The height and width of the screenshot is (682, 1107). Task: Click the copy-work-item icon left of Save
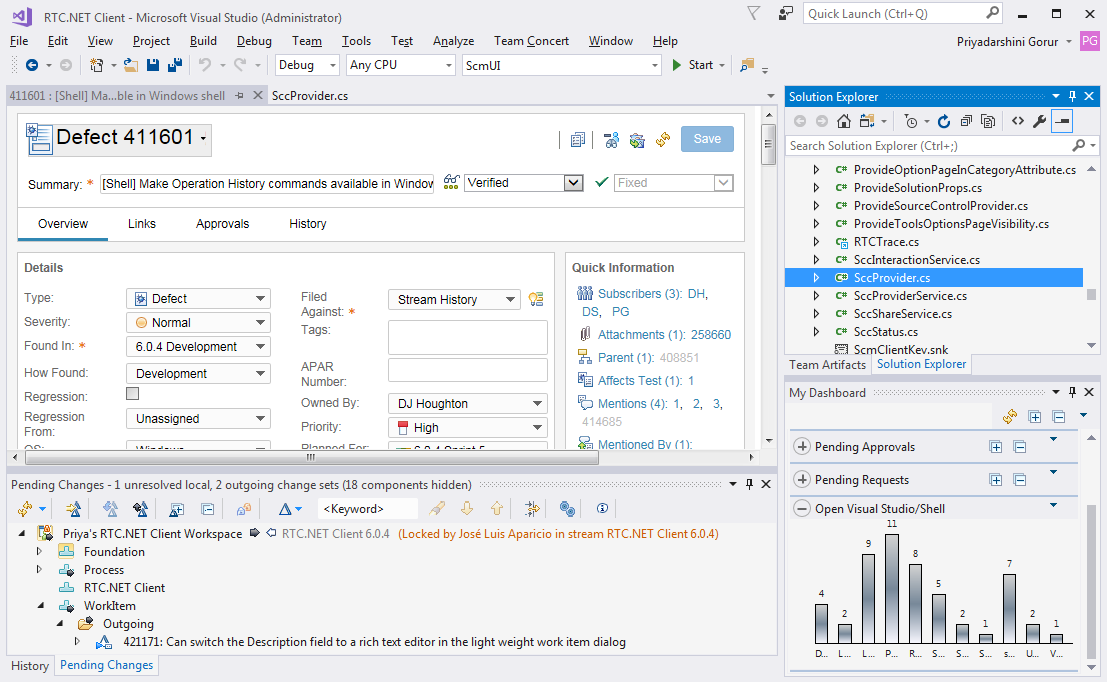[x=578, y=140]
